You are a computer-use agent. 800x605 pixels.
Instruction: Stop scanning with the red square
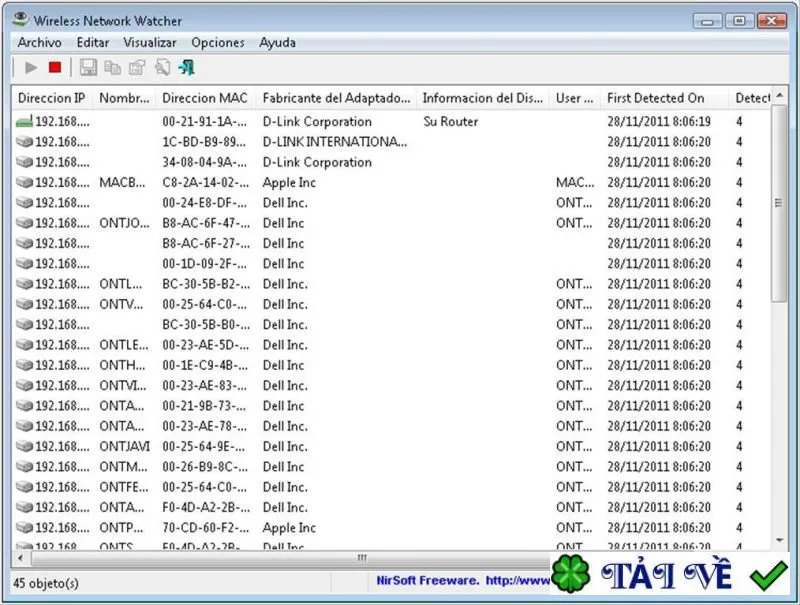55,67
